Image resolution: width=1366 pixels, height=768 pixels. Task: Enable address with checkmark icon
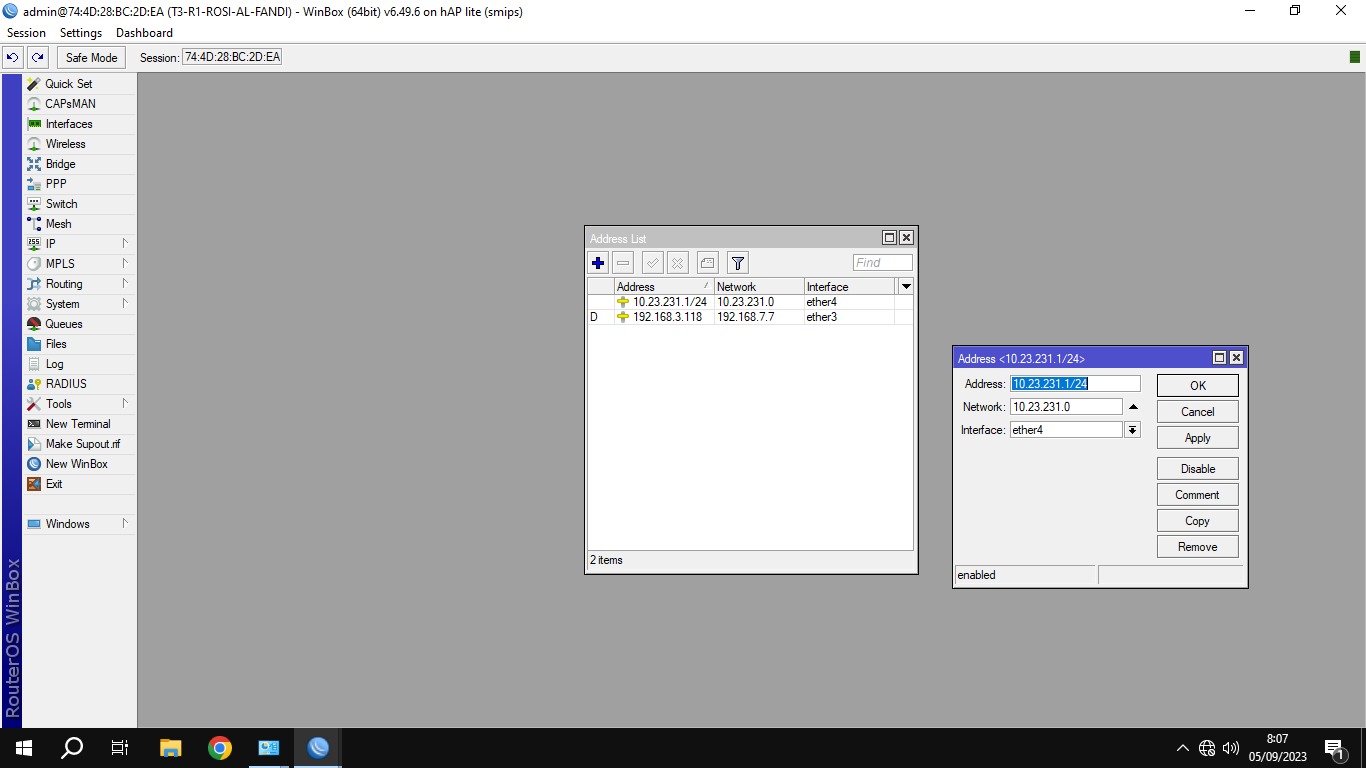[x=652, y=263]
